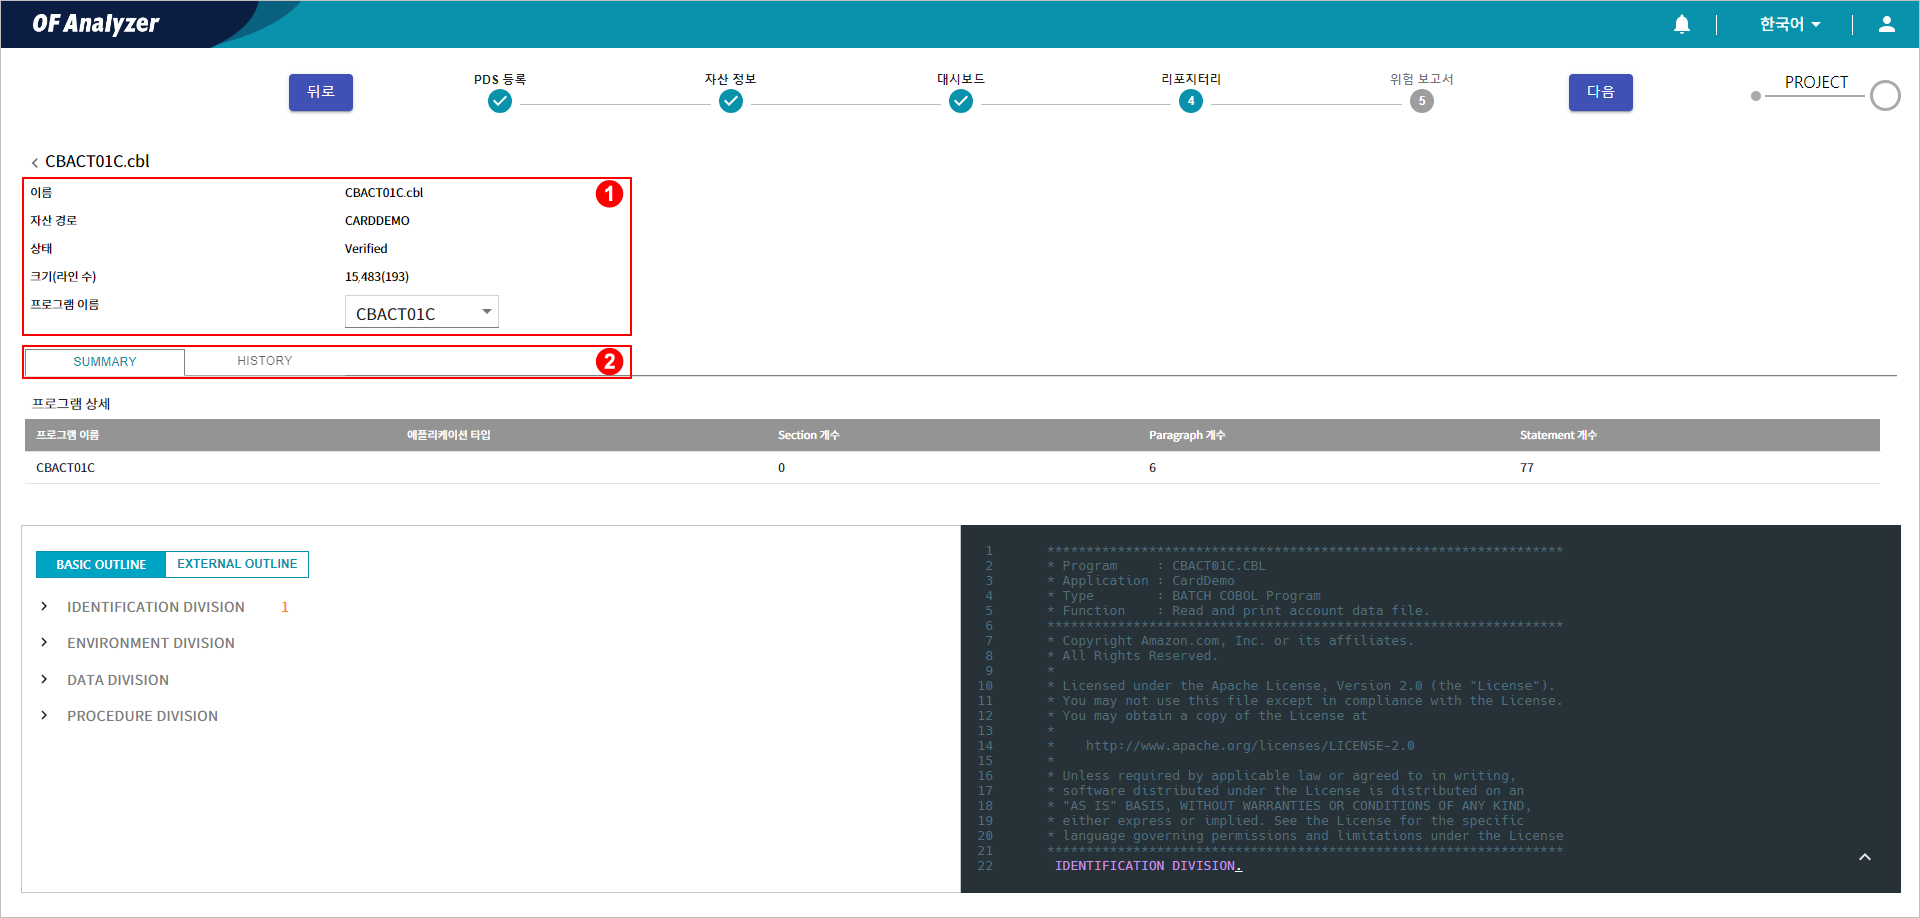Viewport: 1920px width, 918px height.
Task: Go to 대시보드 step checkmark
Action: point(961,101)
